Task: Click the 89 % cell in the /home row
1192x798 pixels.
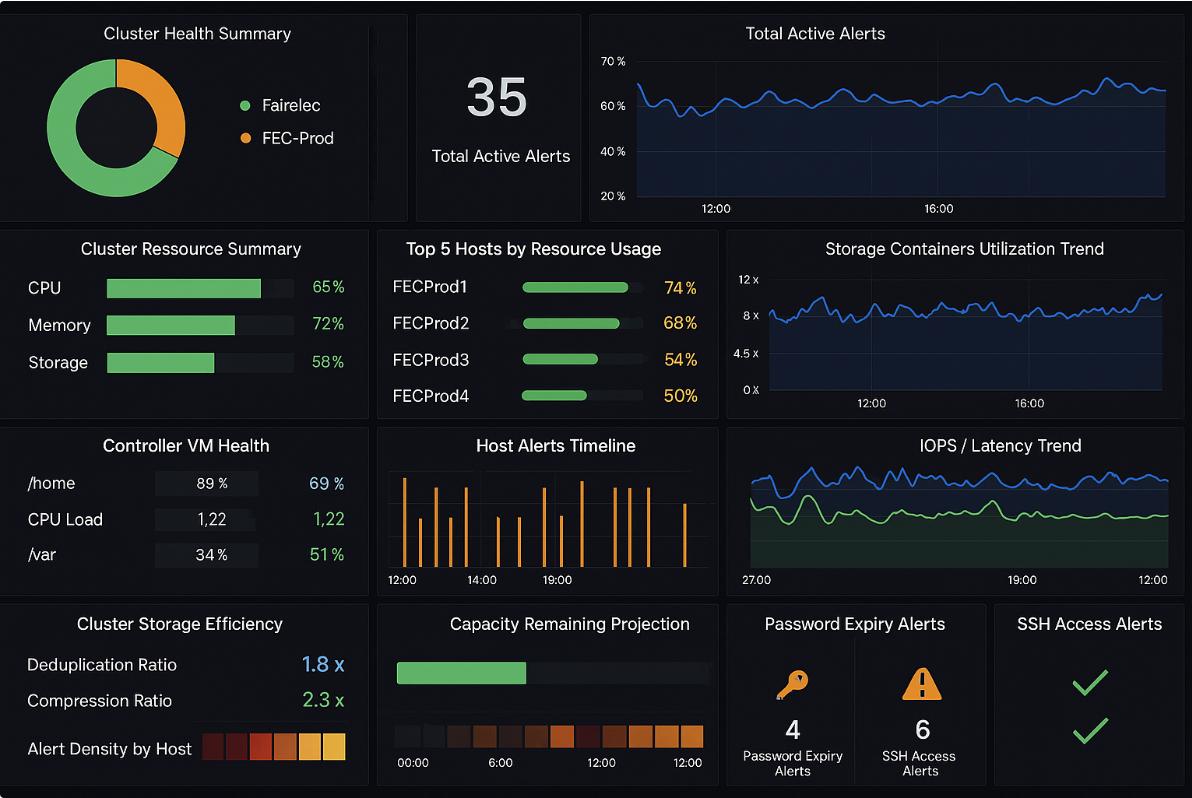Action: pyautogui.click(x=207, y=484)
